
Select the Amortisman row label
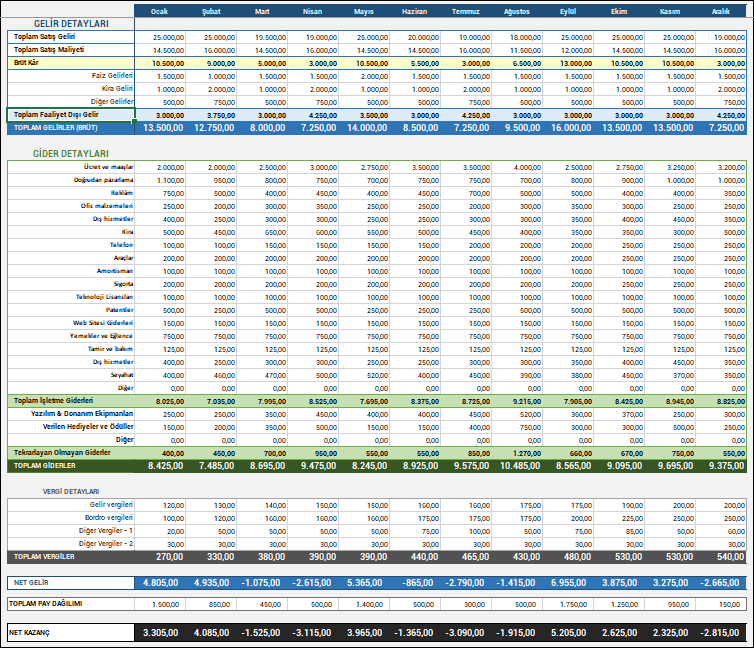[x=115, y=271]
